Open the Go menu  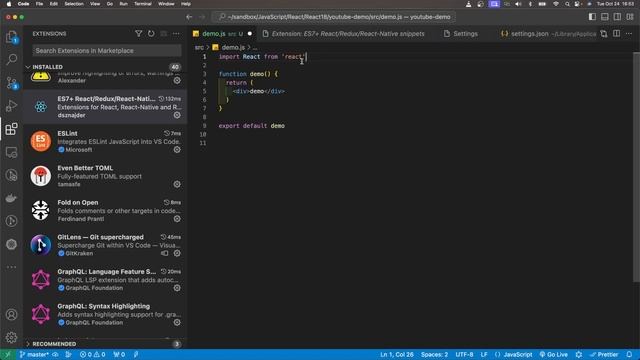point(109,4)
